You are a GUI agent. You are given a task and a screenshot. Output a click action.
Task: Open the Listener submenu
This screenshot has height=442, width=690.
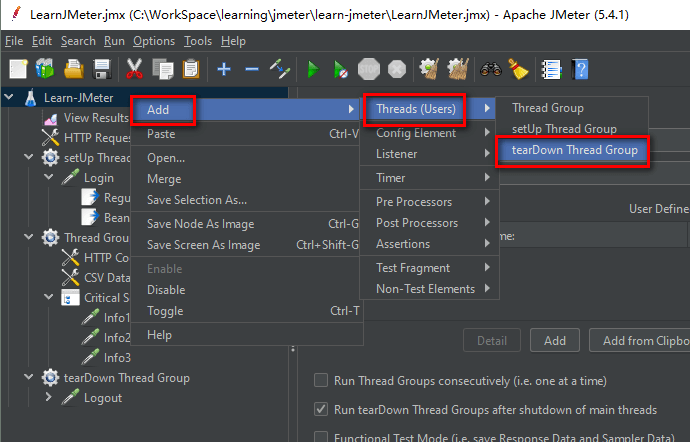point(429,154)
